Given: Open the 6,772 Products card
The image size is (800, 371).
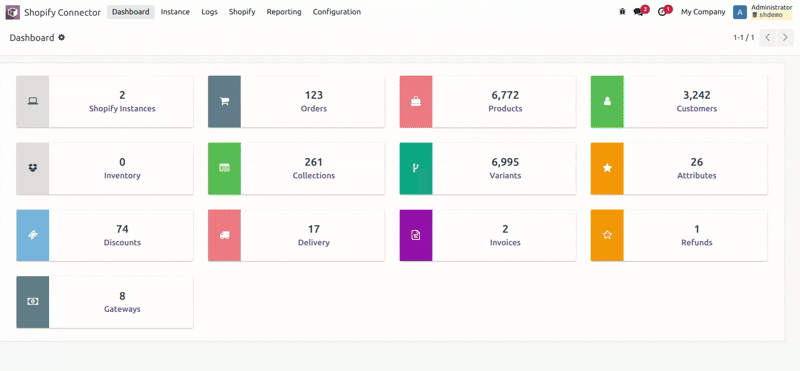Looking at the screenshot, I should pyautogui.click(x=488, y=102).
